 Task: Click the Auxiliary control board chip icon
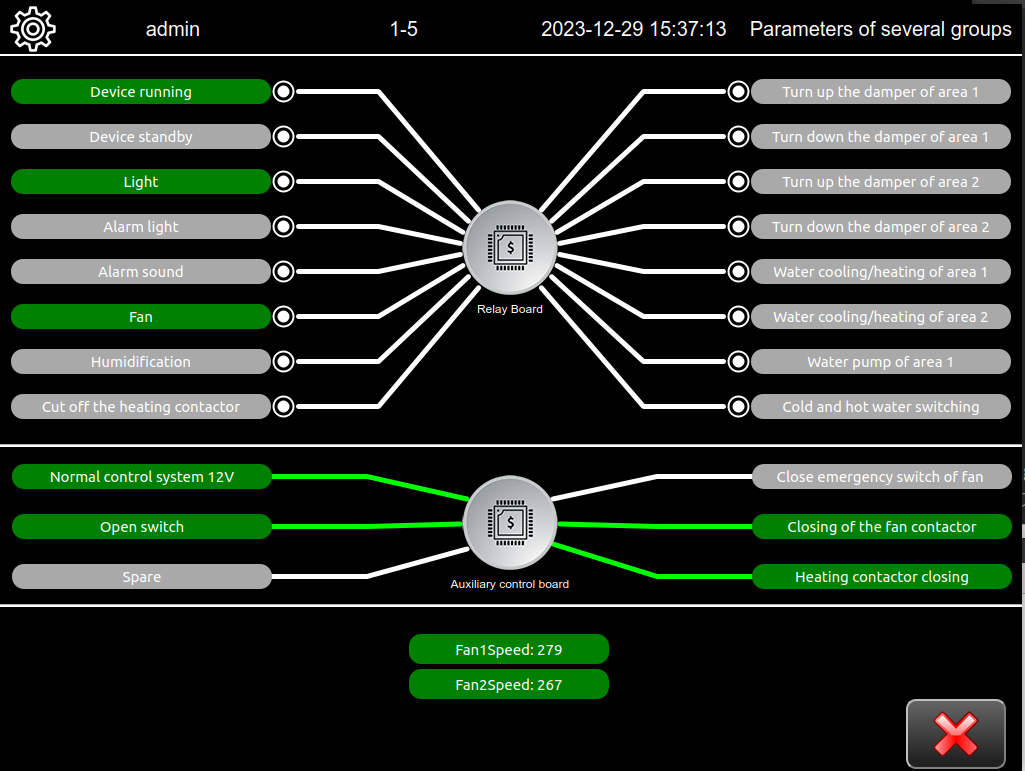click(x=510, y=522)
